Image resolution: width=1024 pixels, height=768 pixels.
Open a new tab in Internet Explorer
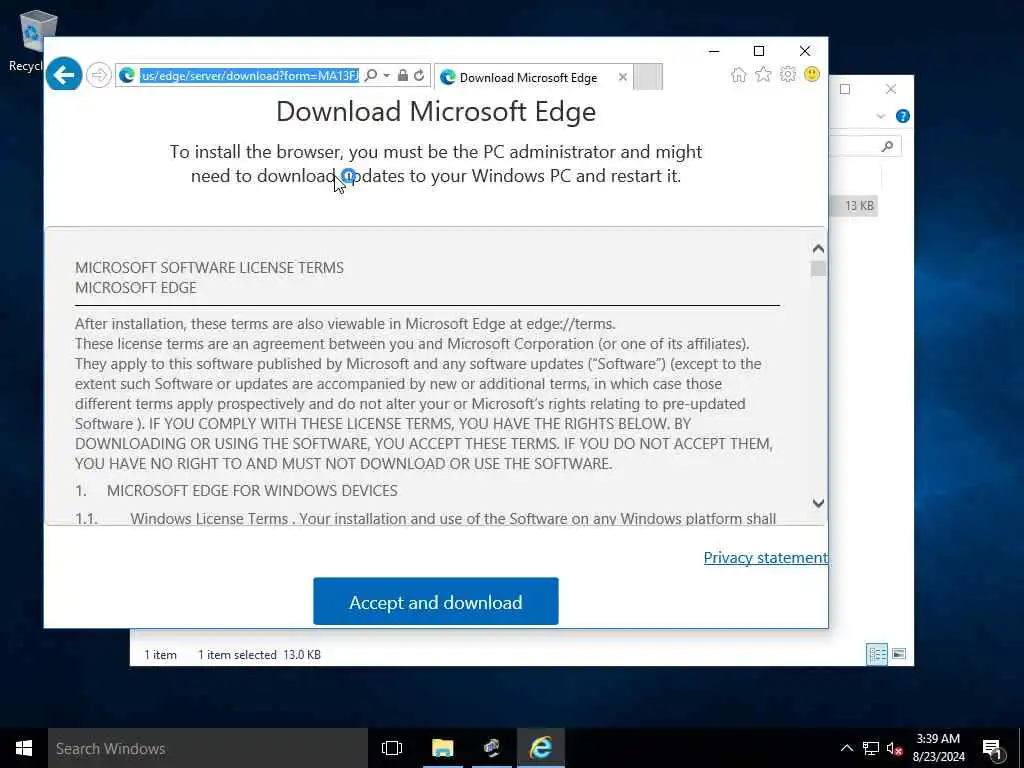point(648,76)
